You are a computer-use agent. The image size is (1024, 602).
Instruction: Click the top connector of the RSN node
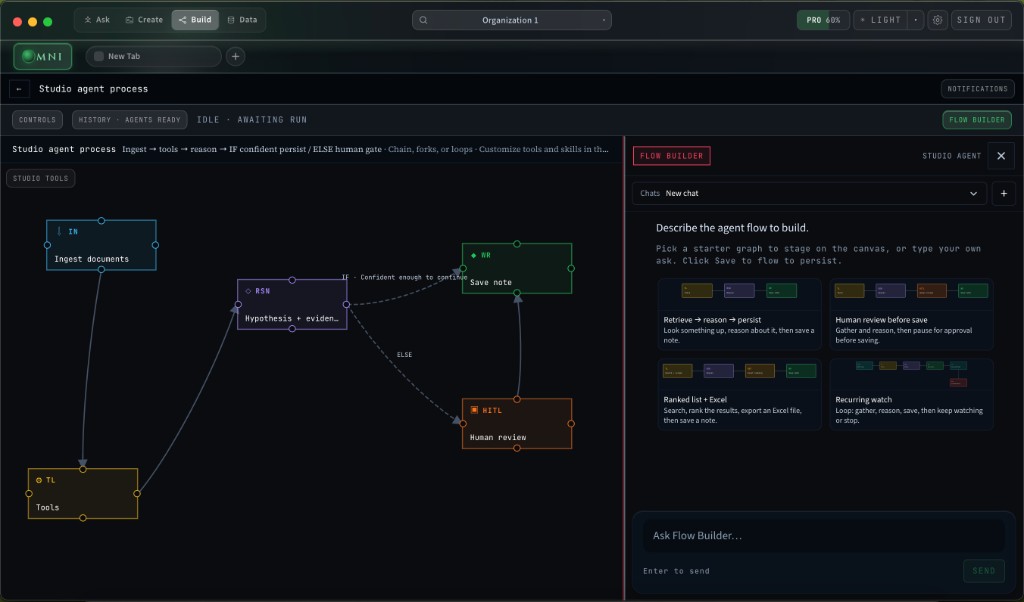point(292,280)
